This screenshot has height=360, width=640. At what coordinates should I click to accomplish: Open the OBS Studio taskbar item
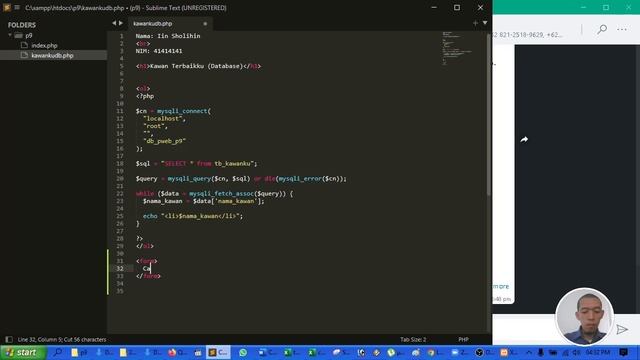click(x=484, y=352)
